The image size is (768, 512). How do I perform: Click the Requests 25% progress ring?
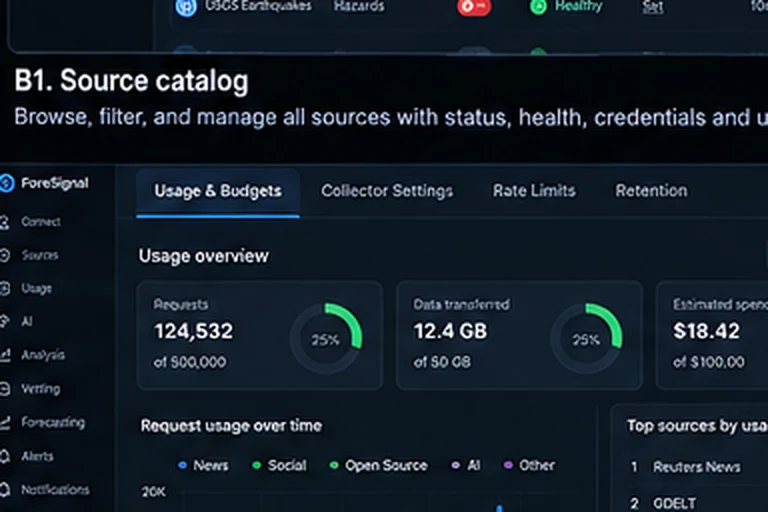[x=326, y=339]
